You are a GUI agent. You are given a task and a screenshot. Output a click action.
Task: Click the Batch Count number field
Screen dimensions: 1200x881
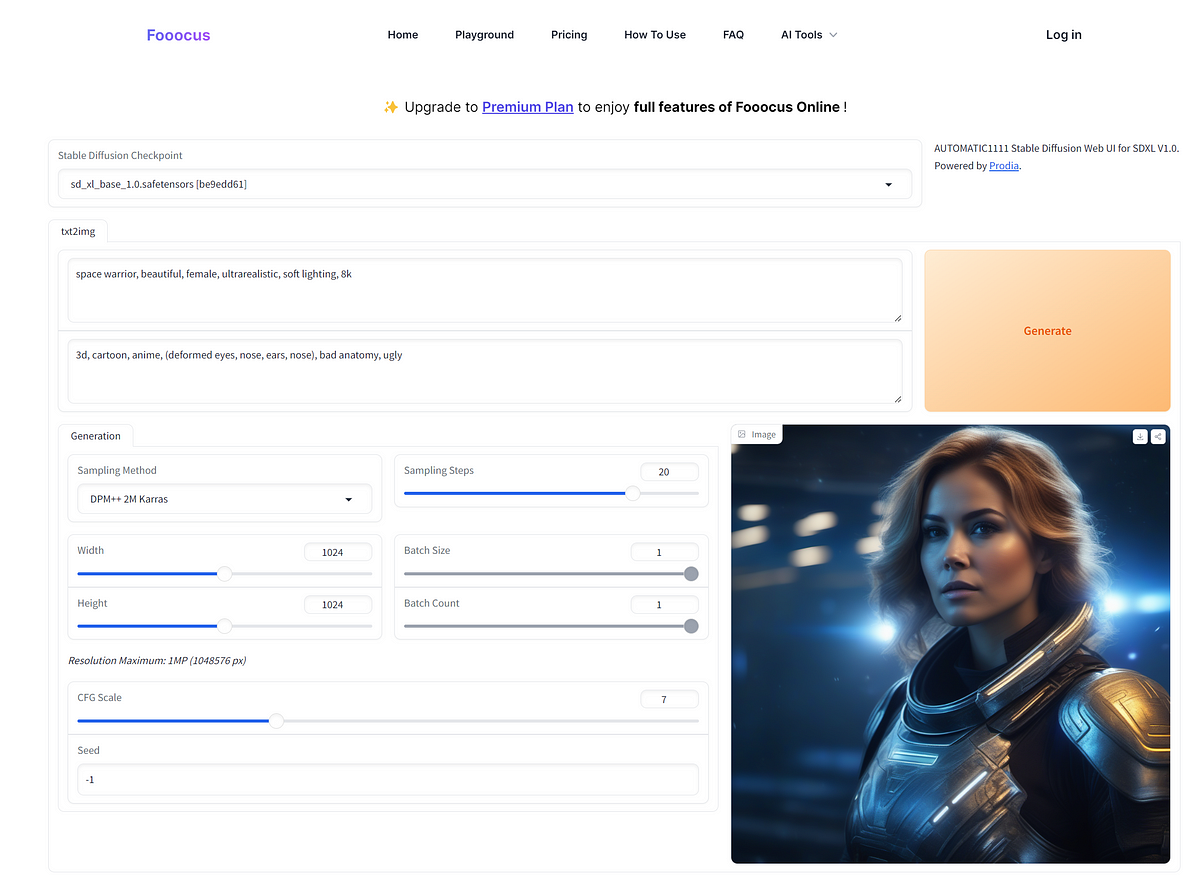point(664,605)
